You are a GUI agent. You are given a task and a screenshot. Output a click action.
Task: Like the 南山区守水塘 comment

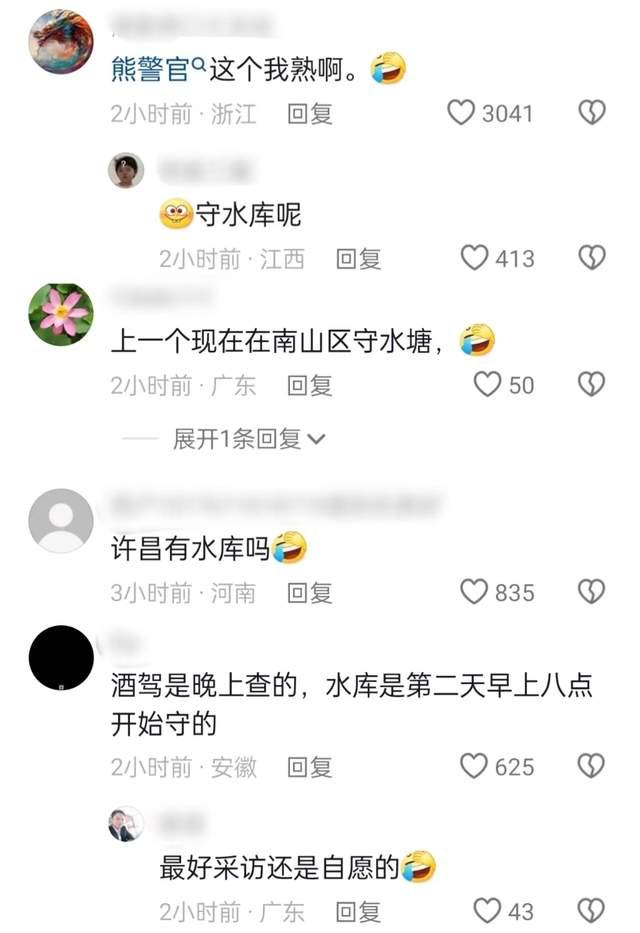click(x=487, y=384)
